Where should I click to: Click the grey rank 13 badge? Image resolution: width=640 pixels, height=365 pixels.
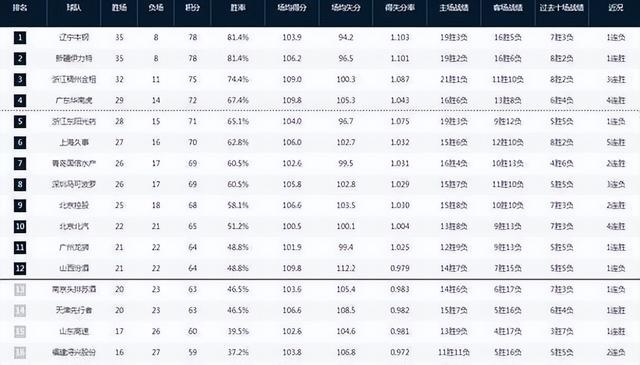tap(20, 290)
